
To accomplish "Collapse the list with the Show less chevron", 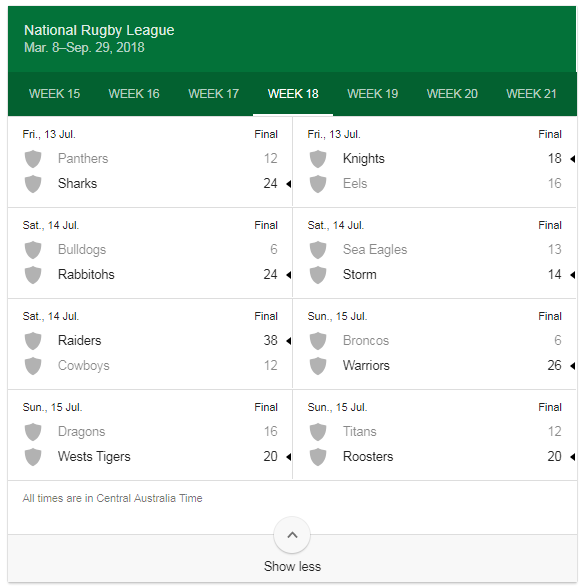I will [x=292, y=535].
